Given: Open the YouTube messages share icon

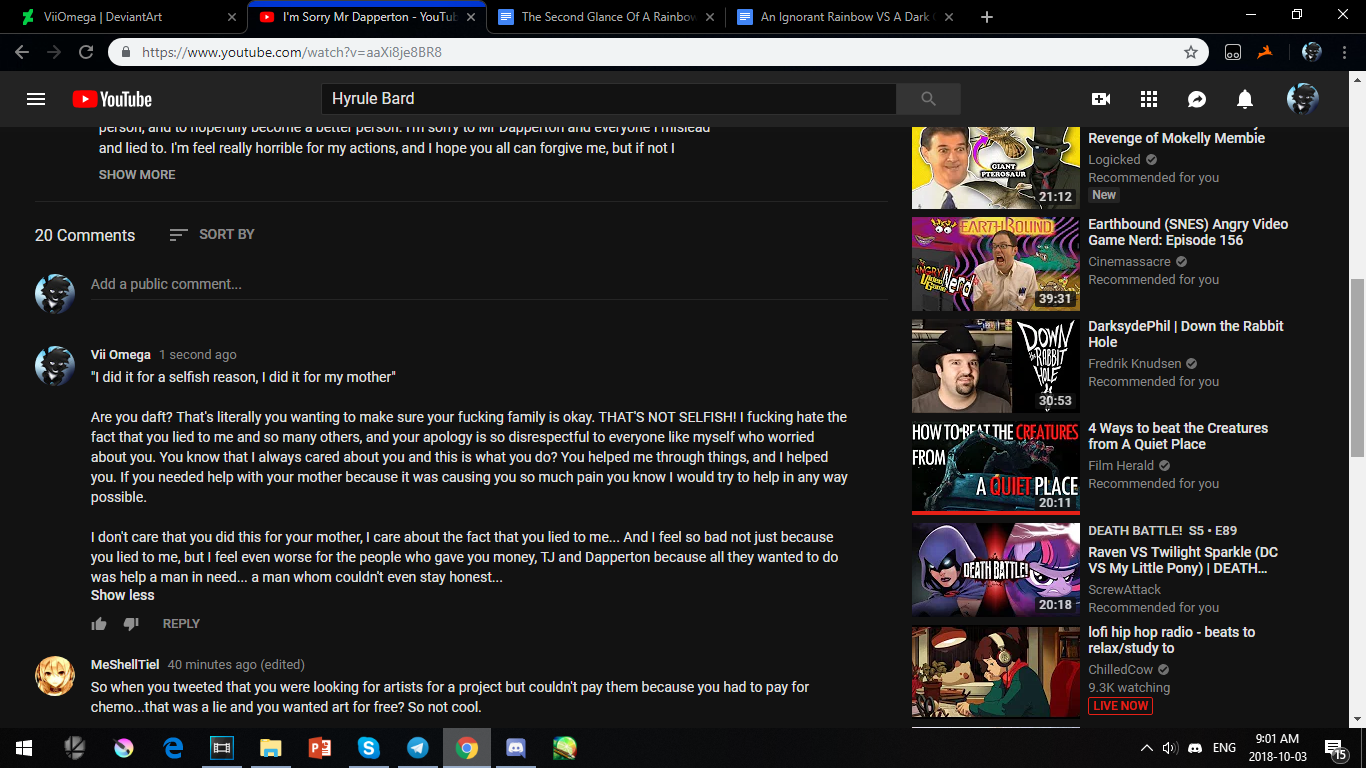Looking at the screenshot, I should click(x=1197, y=99).
